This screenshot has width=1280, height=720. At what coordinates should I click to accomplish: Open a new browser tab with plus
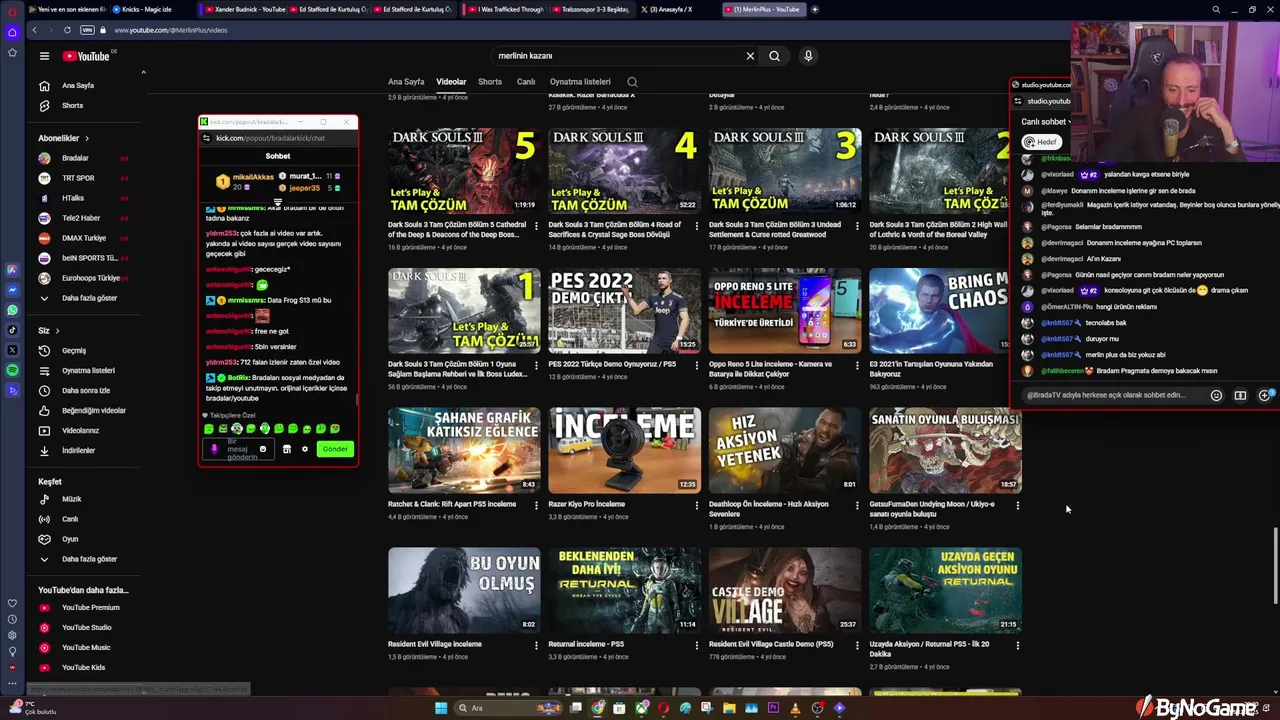[814, 9]
